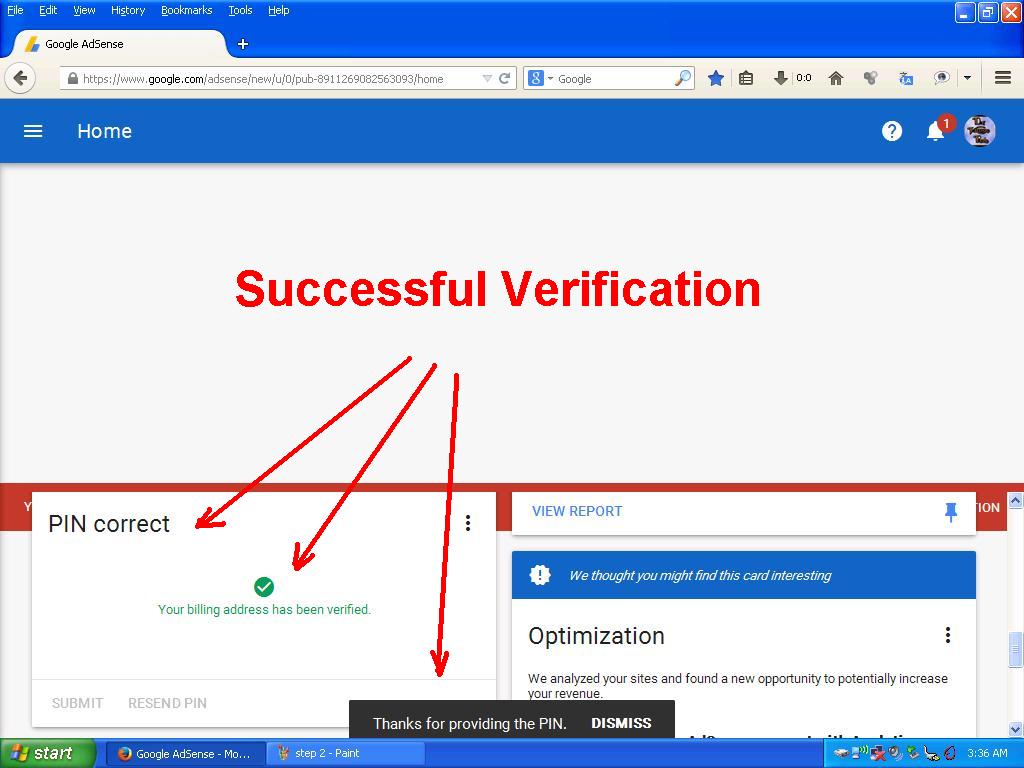Open the Firefox hamburger menu
The width and height of the screenshot is (1024, 768).
(1003, 78)
